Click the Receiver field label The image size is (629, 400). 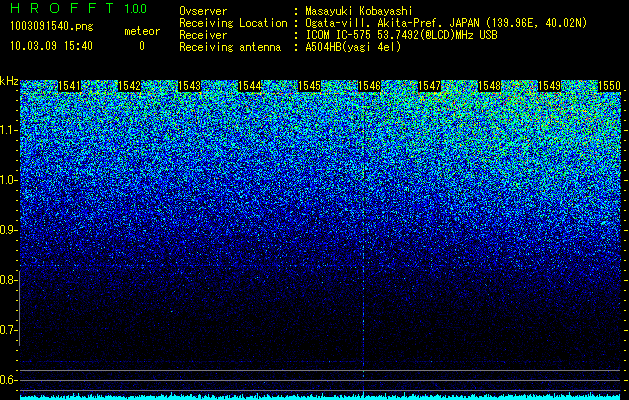coord(203,35)
